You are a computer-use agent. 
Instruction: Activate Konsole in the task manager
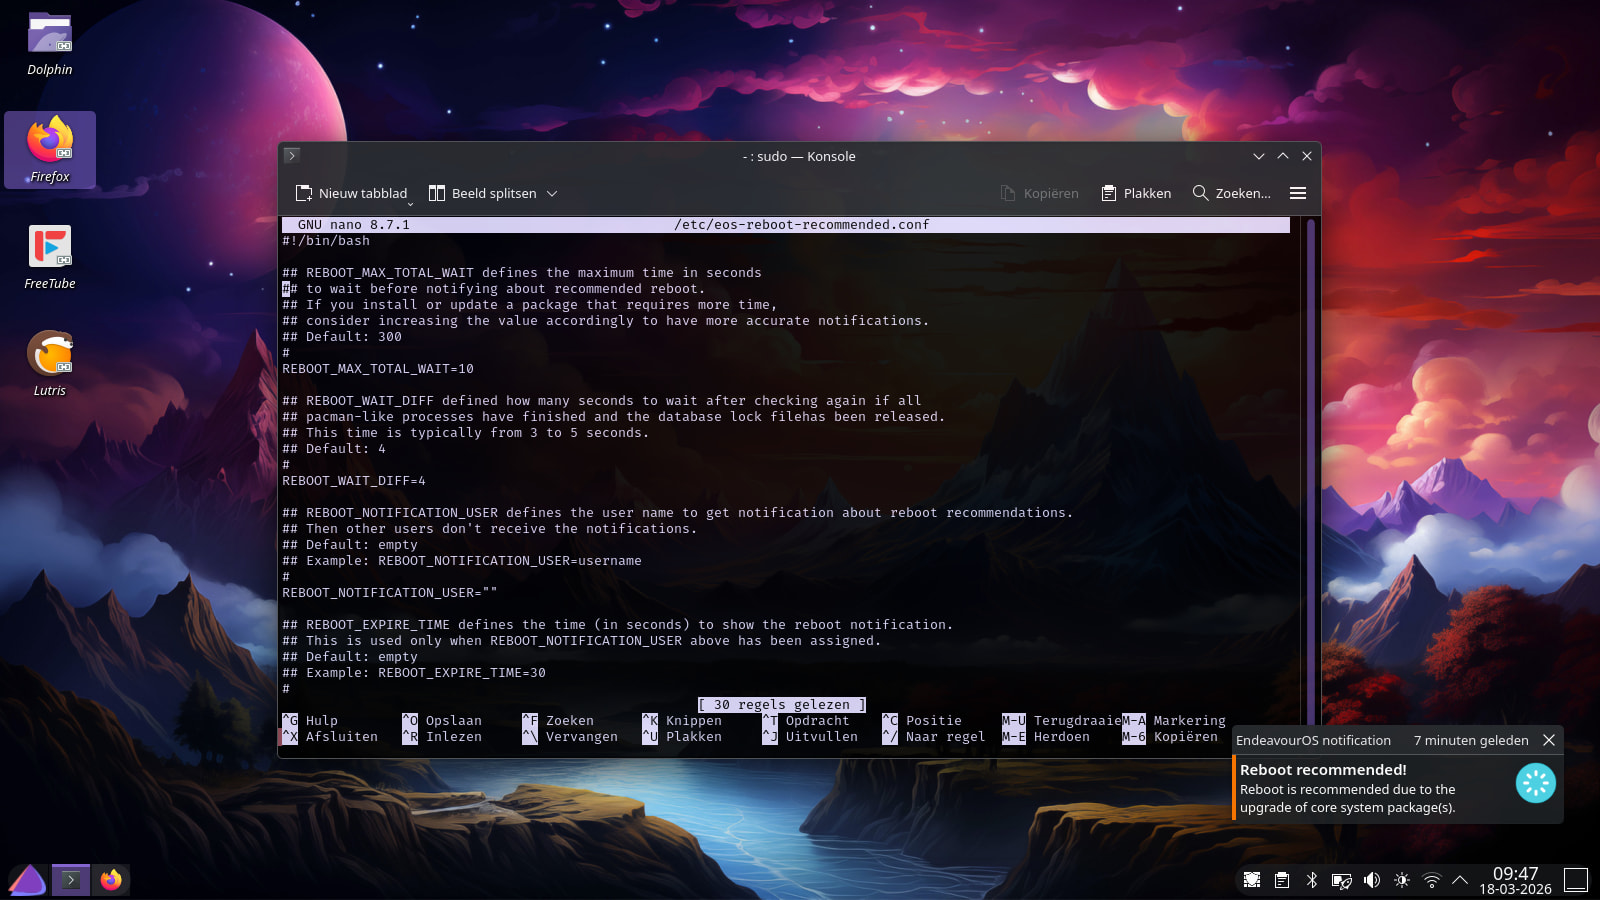click(71, 880)
